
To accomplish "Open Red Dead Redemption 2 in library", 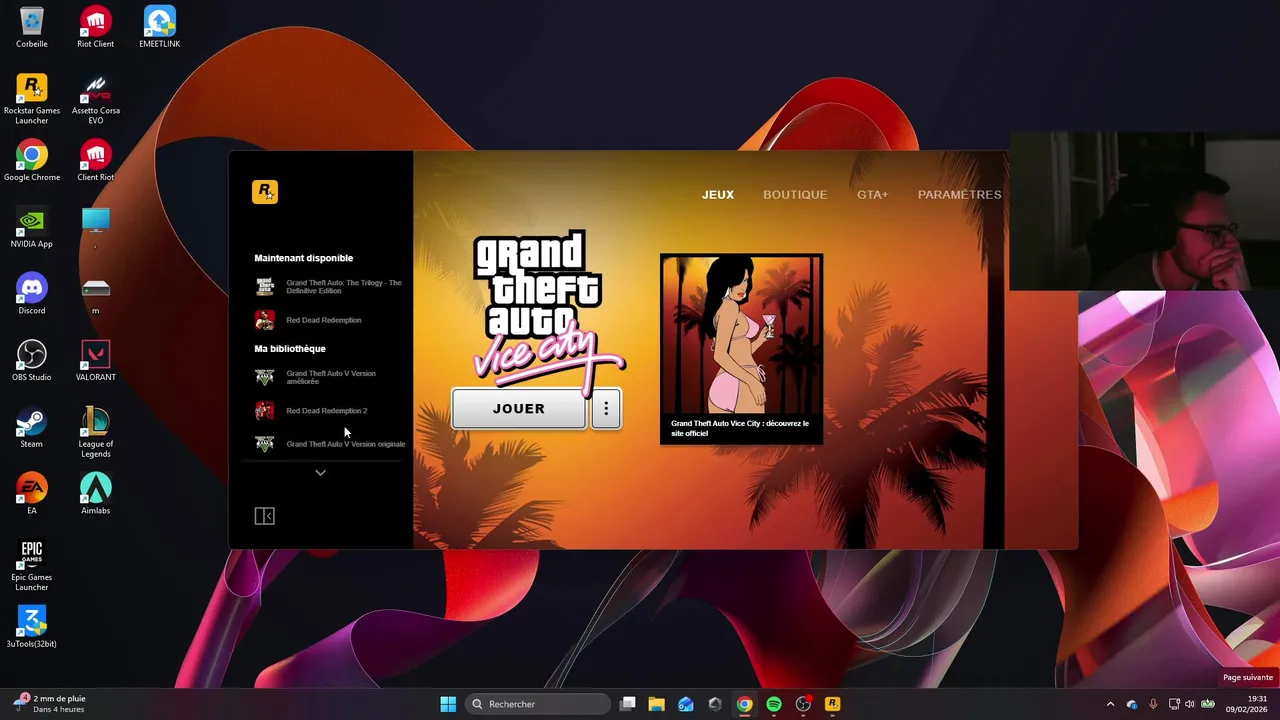I will click(312, 411).
